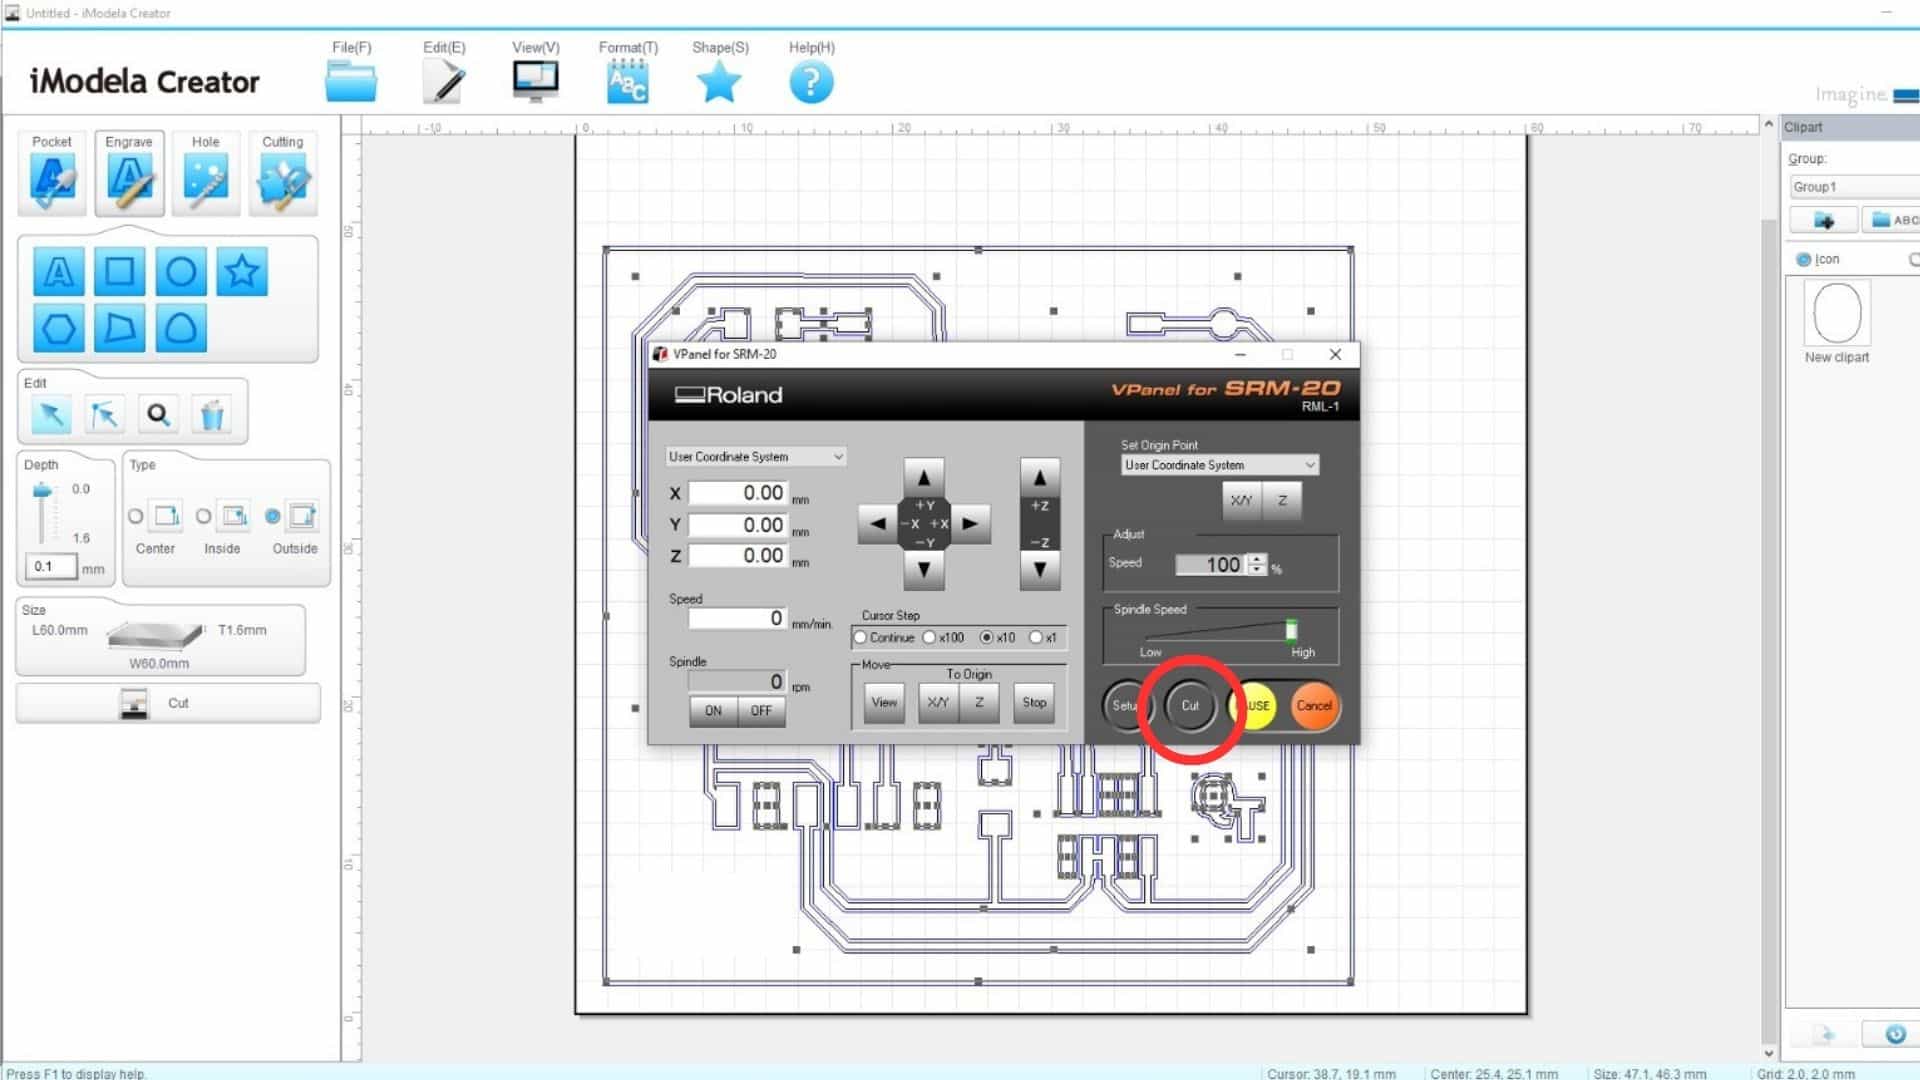
Task: Raise the Z axis with up arrow
Action: (x=1040, y=478)
